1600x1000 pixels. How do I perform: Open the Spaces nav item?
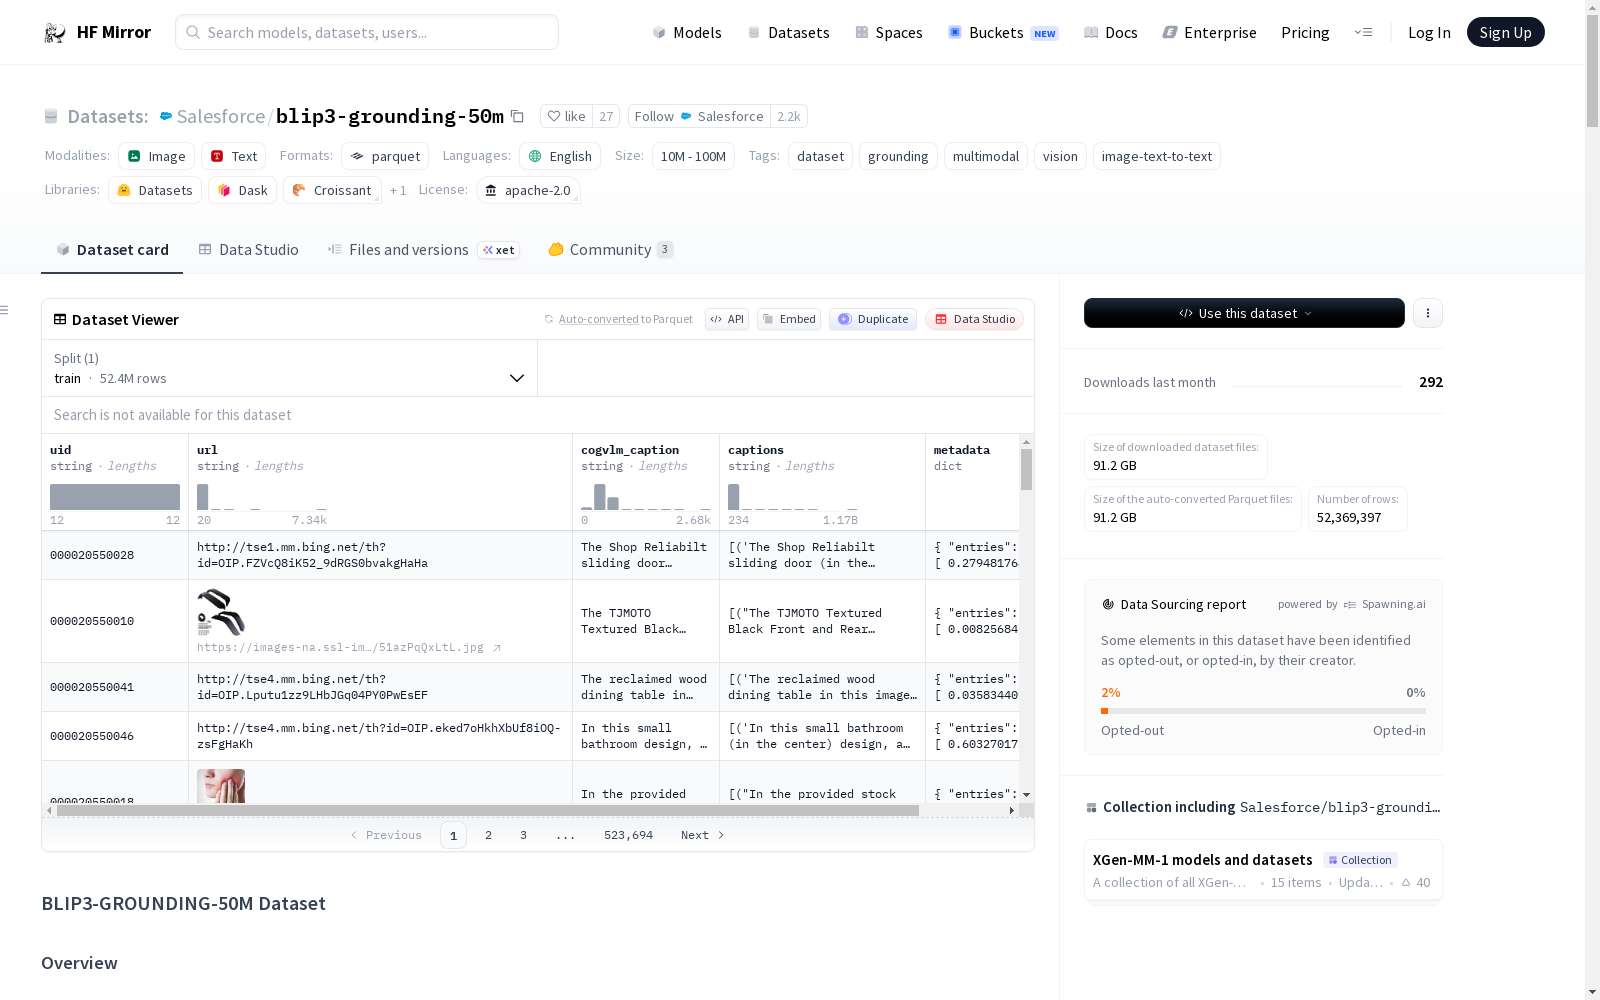(x=889, y=32)
